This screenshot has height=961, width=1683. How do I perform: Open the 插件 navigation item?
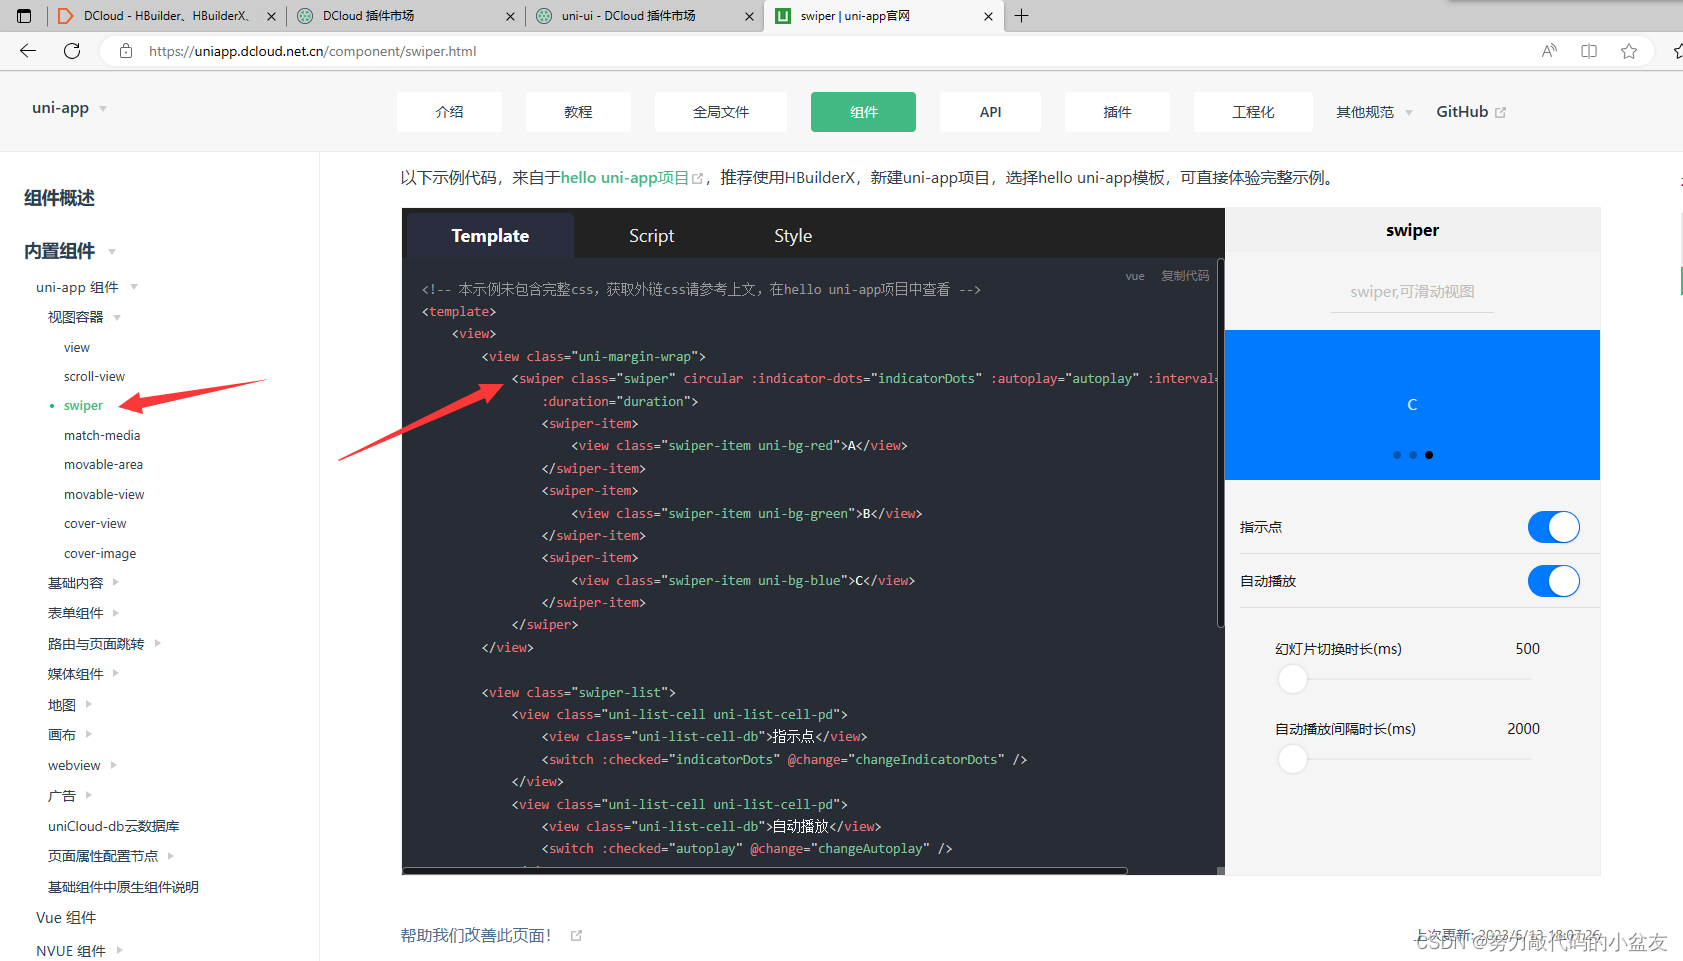[1117, 112]
